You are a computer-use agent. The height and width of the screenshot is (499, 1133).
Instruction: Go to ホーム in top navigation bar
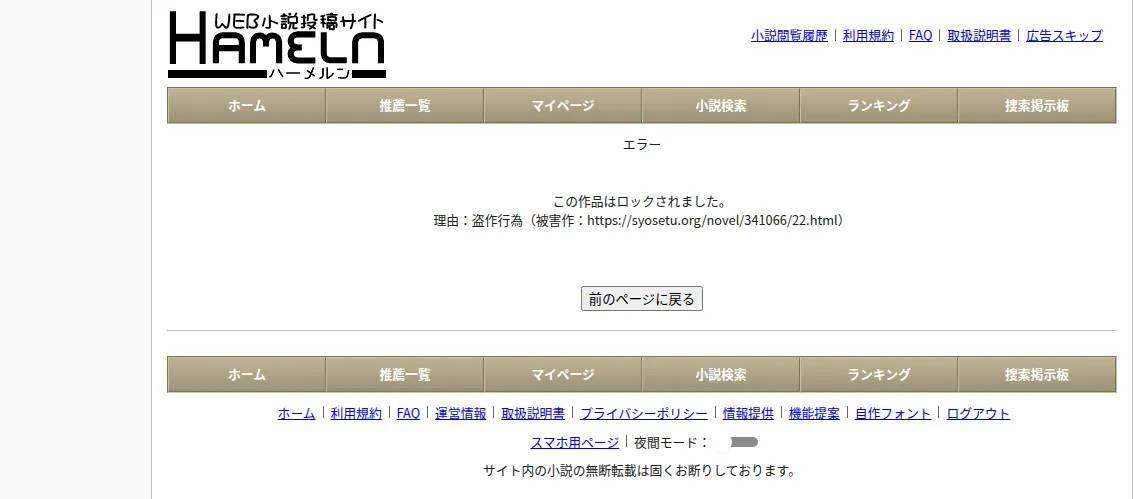tap(246, 105)
